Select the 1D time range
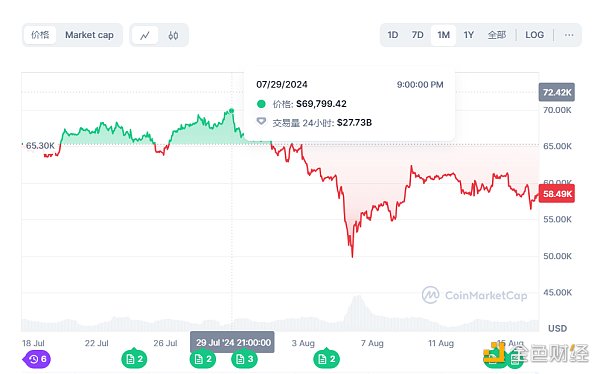600x374 pixels. point(393,35)
